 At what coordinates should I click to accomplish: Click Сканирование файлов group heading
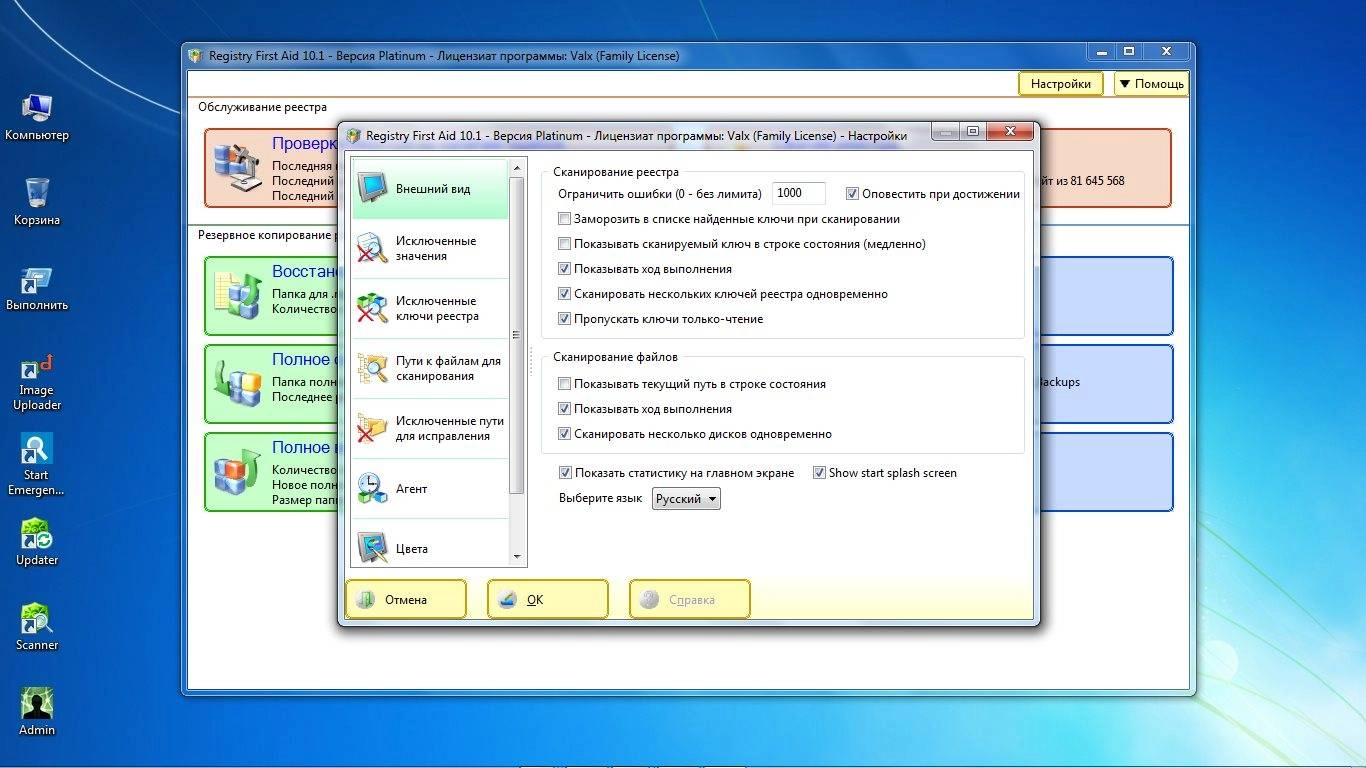615,357
